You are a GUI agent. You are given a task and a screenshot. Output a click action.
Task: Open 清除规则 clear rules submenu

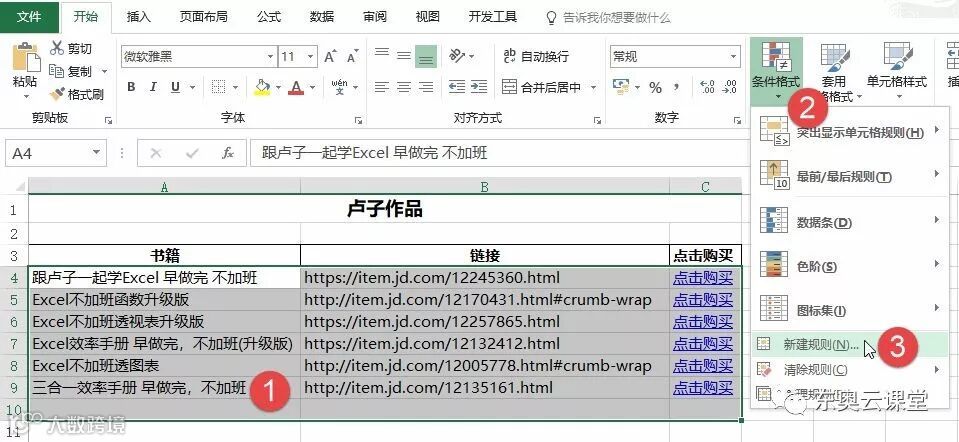tap(849, 369)
